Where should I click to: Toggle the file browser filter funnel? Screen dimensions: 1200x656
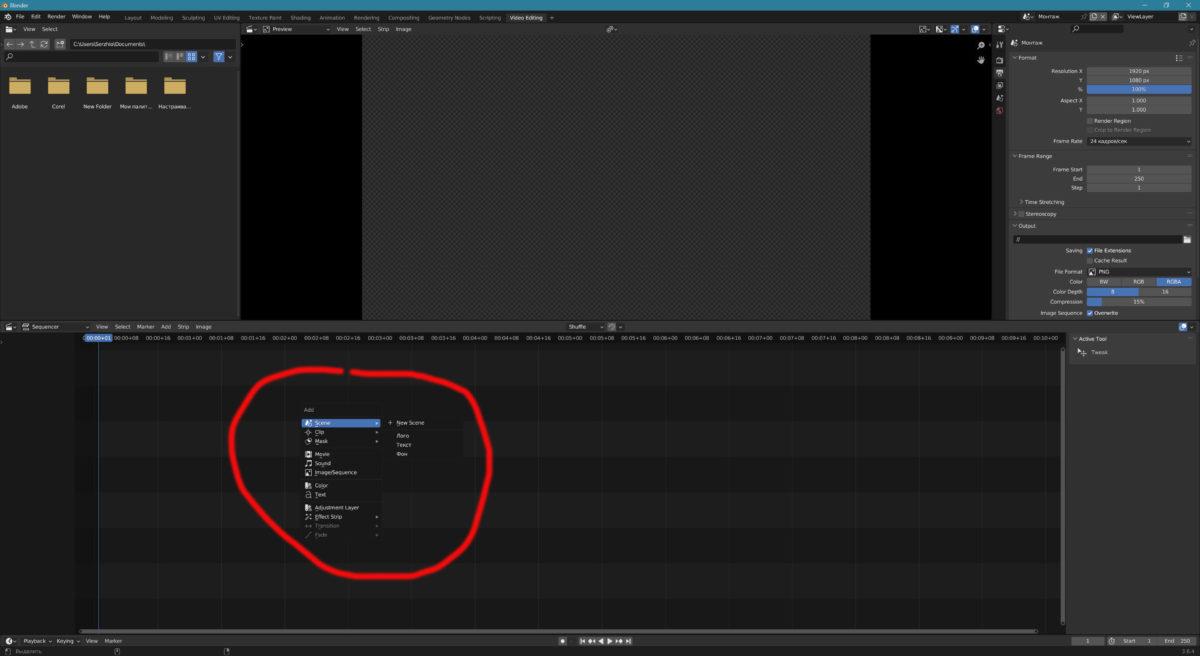(x=219, y=57)
